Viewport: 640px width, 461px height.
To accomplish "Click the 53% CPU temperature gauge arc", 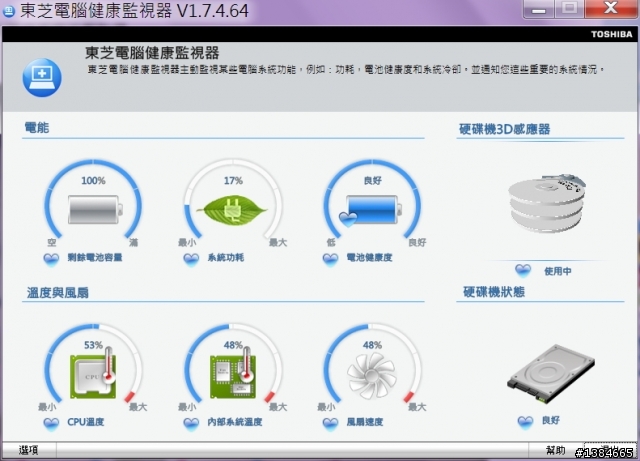I will 93,363.
